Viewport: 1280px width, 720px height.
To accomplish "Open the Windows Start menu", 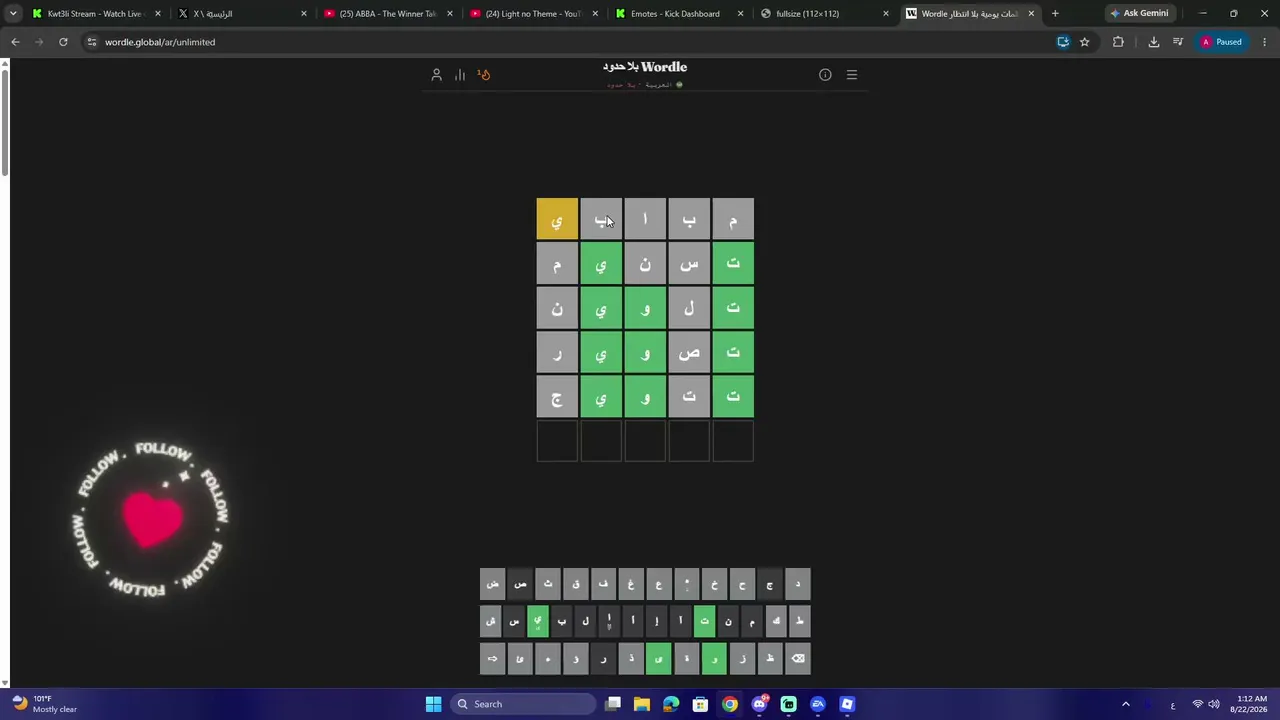I will tap(433, 704).
